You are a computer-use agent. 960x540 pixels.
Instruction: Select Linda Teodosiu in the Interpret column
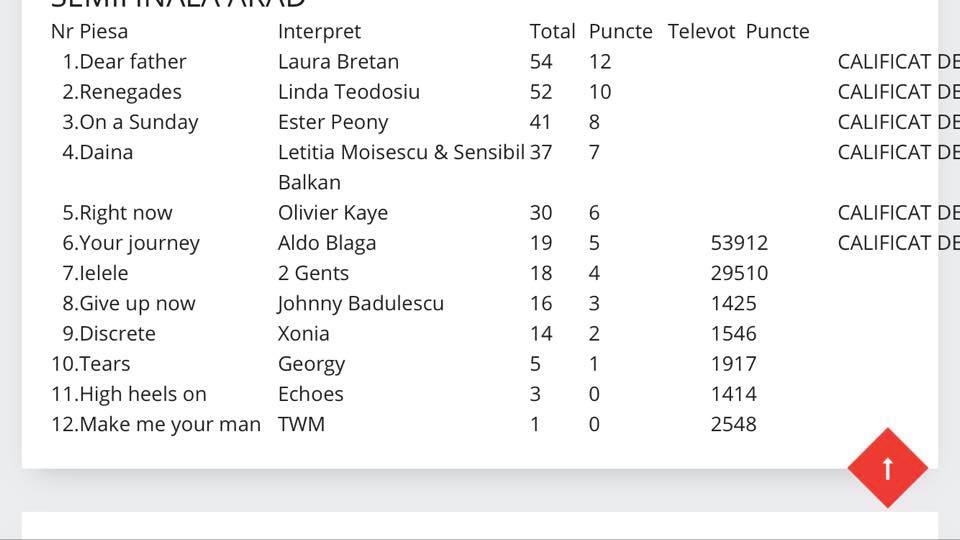pos(348,92)
